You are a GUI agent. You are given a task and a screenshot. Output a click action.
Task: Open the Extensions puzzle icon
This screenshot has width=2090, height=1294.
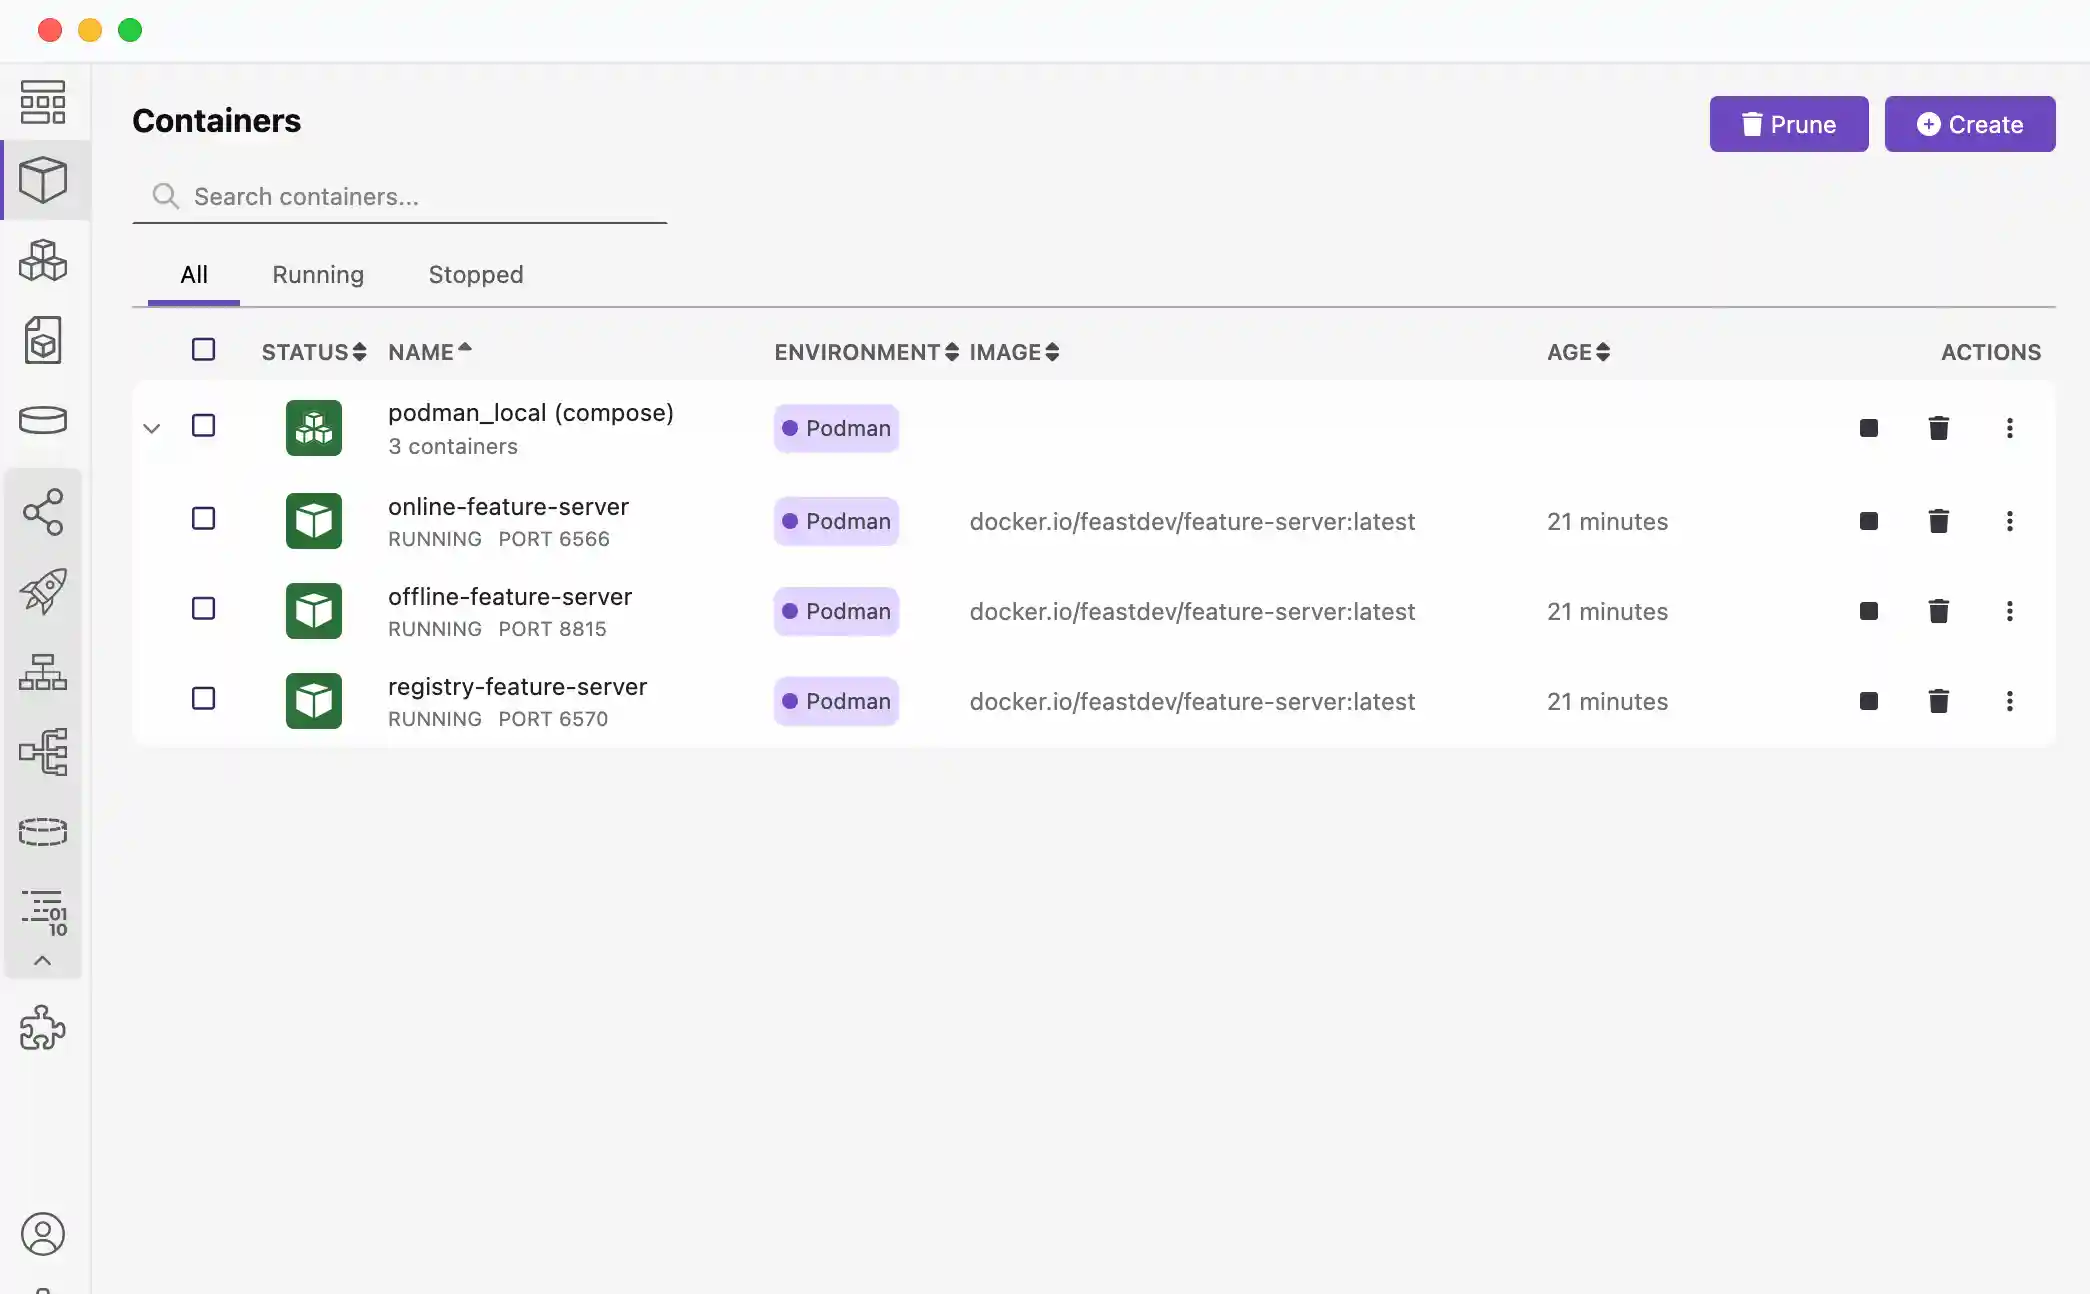point(43,1028)
